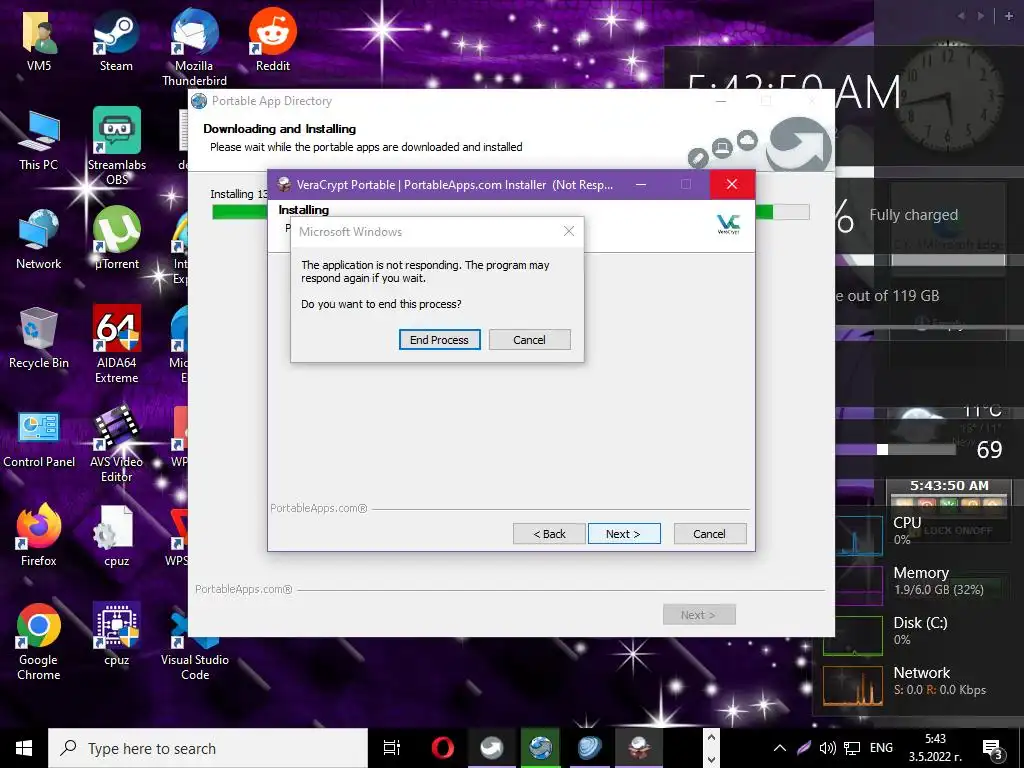Screen dimensions: 1024x768
Task: Close the VeraCrypt Portable installer window
Action: tap(732, 184)
